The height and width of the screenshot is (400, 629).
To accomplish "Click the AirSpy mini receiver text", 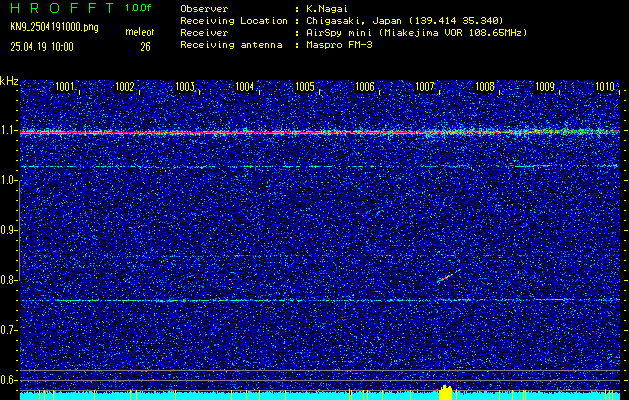I will (x=416, y=33).
